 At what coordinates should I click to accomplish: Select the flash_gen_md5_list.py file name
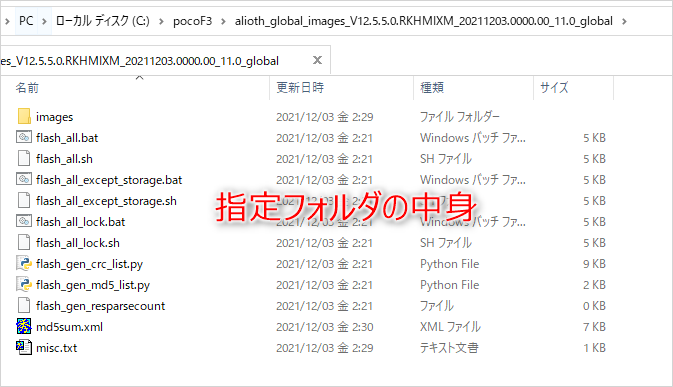[x=93, y=285]
